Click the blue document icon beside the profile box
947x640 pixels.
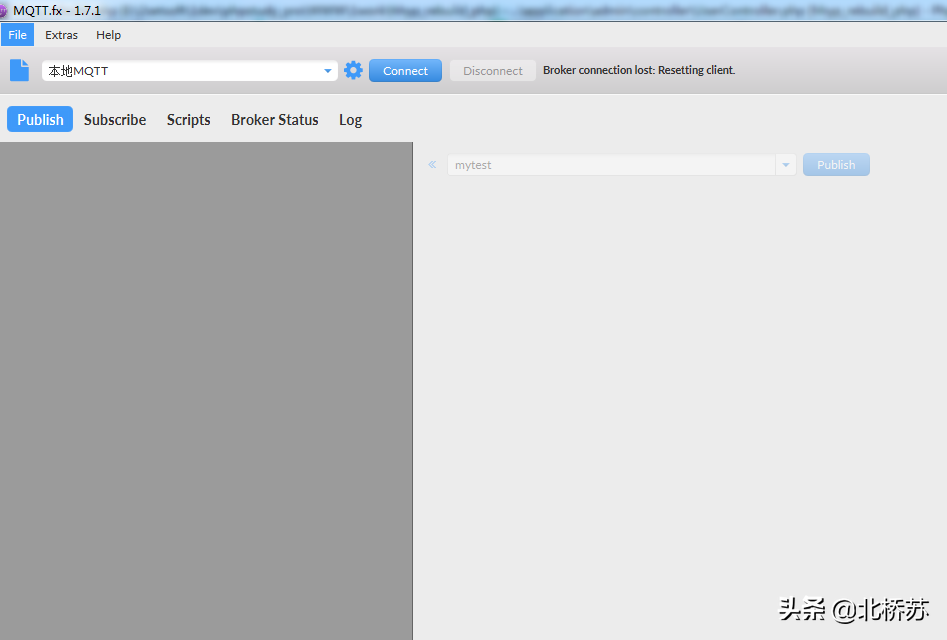(x=19, y=70)
